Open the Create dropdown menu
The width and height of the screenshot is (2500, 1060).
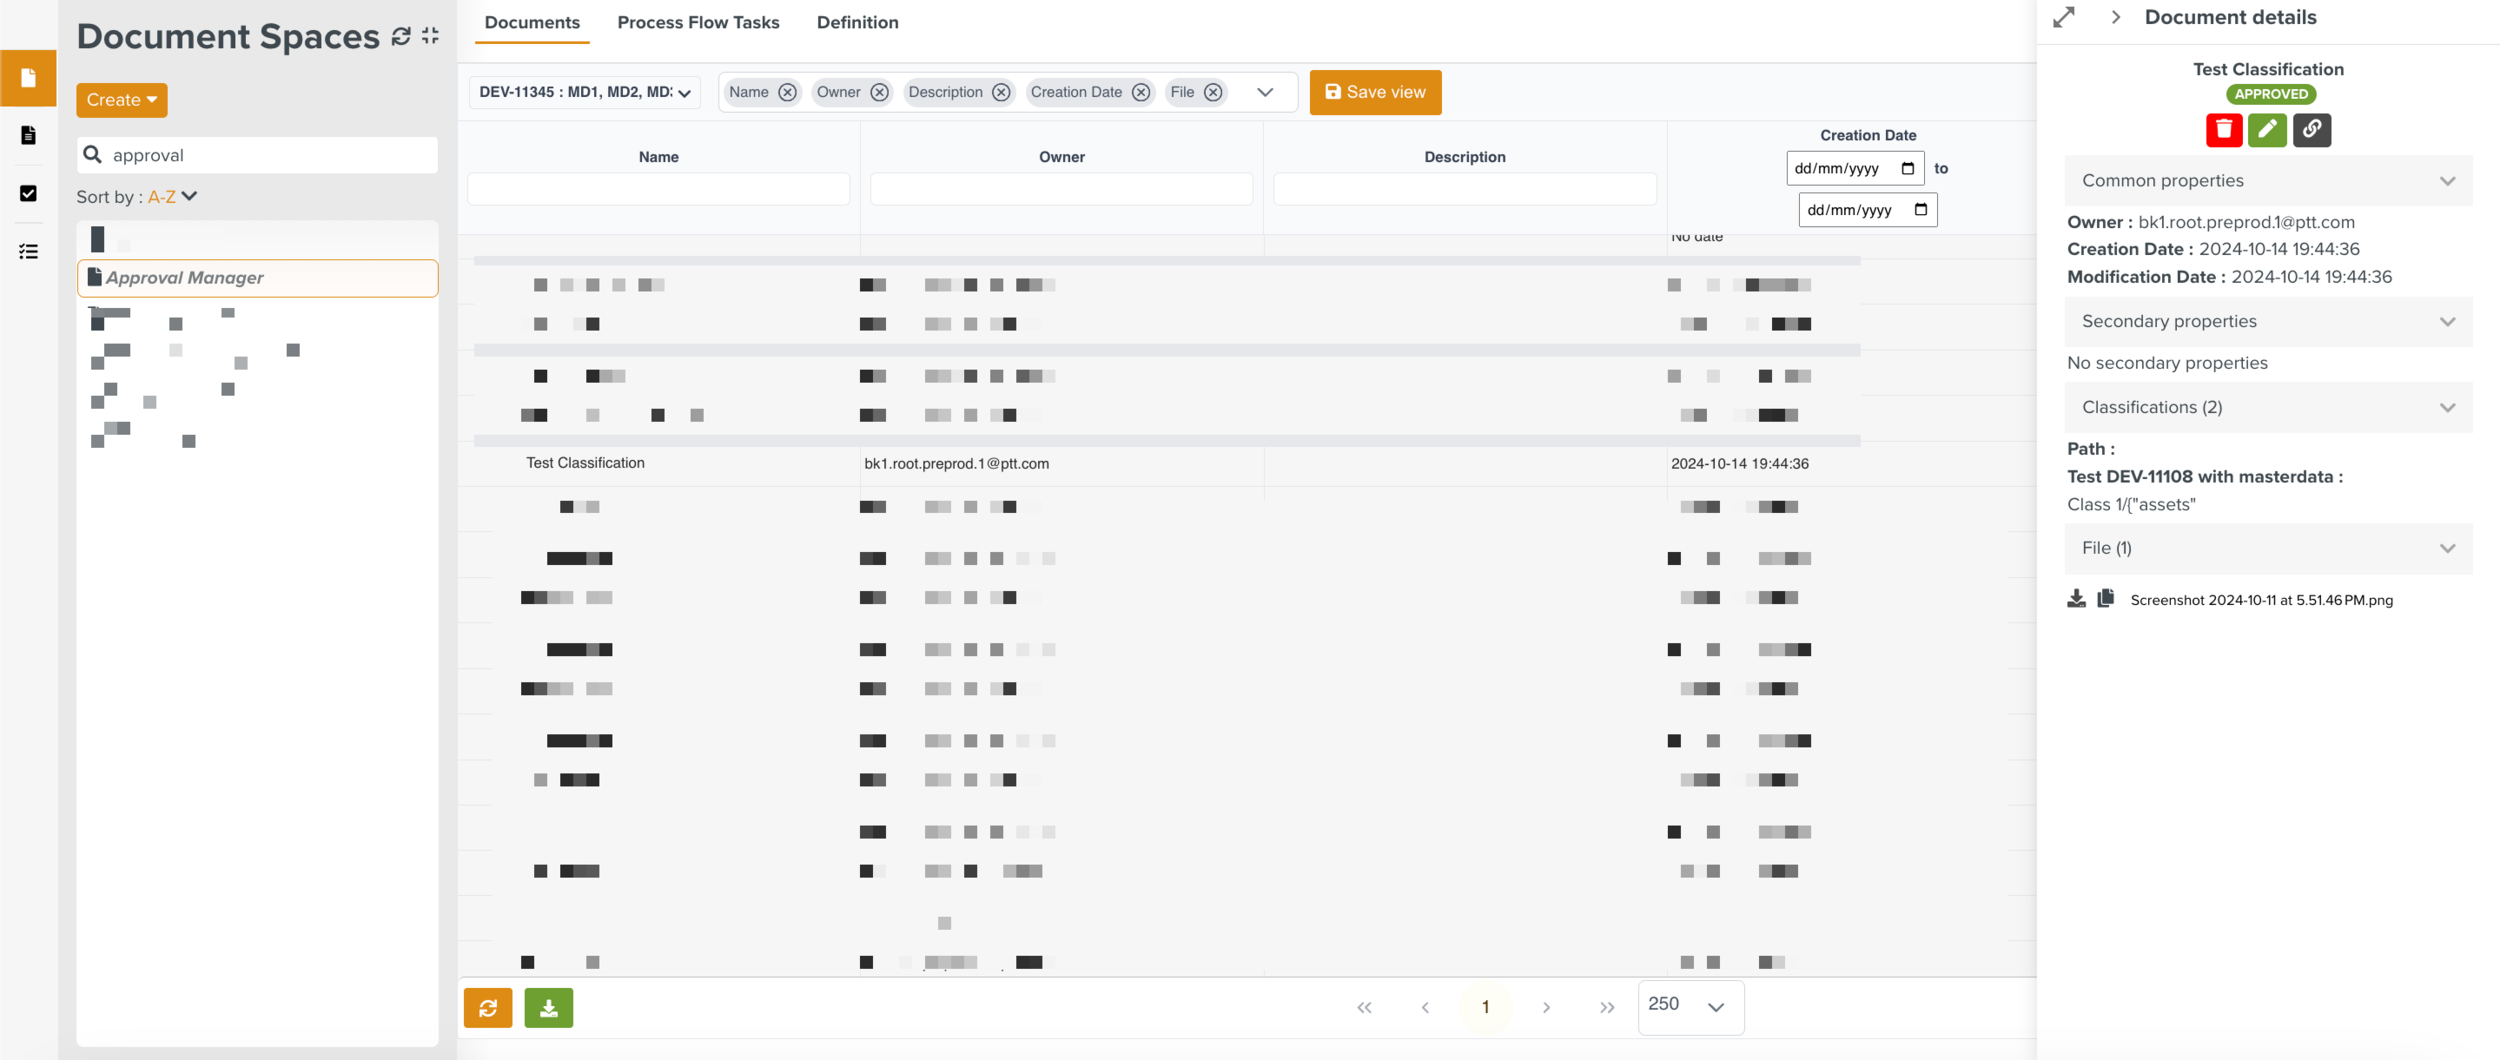click(x=122, y=100)
